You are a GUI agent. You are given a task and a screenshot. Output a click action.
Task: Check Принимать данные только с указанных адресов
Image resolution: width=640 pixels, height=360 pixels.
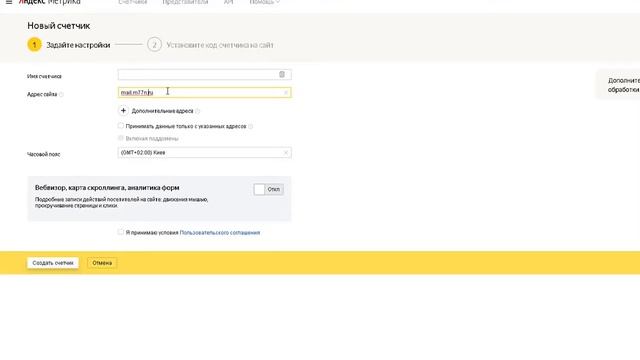click(x=121, y=126)
